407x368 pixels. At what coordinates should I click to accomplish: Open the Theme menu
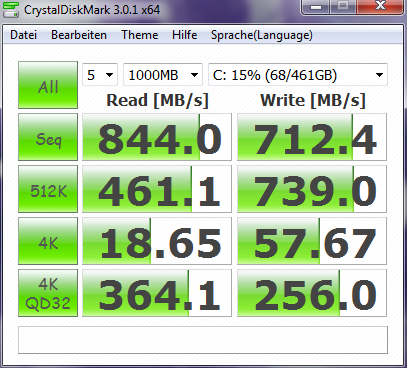coord(140,35)
